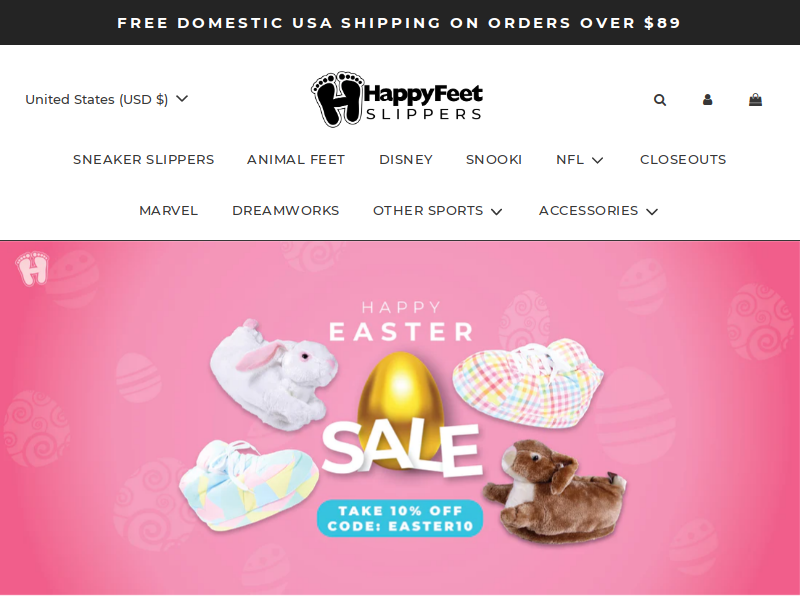Go to the Animal Feet category

pyautogui.click(x=296, y=160)
